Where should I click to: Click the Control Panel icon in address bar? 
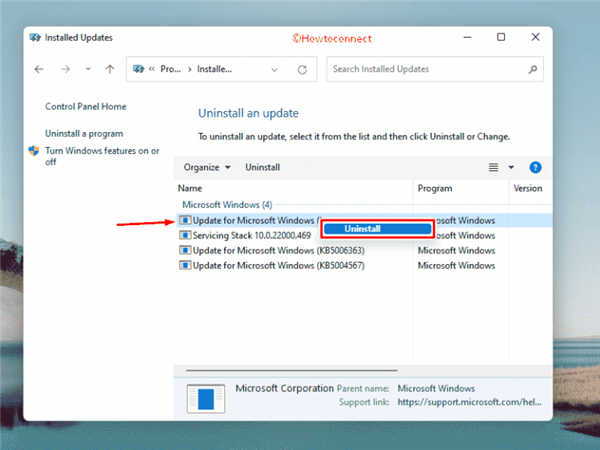(x=138, y=69)
